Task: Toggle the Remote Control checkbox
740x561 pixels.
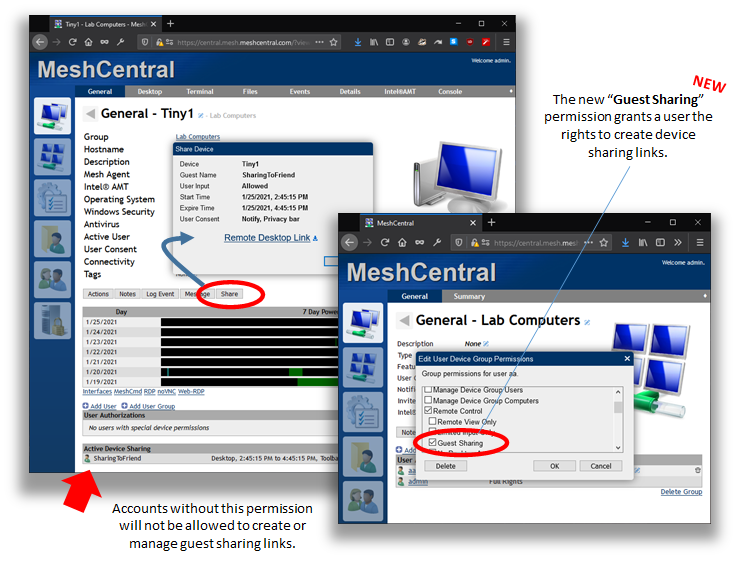Action: point(428,410)
